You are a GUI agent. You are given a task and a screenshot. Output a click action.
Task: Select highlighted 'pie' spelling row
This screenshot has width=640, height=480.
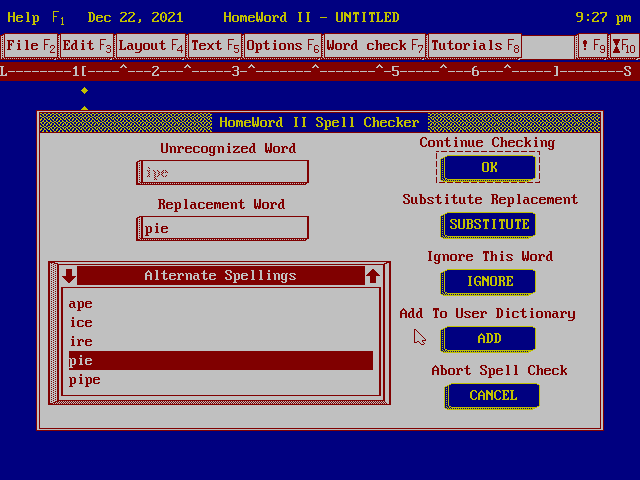point(220,360)
